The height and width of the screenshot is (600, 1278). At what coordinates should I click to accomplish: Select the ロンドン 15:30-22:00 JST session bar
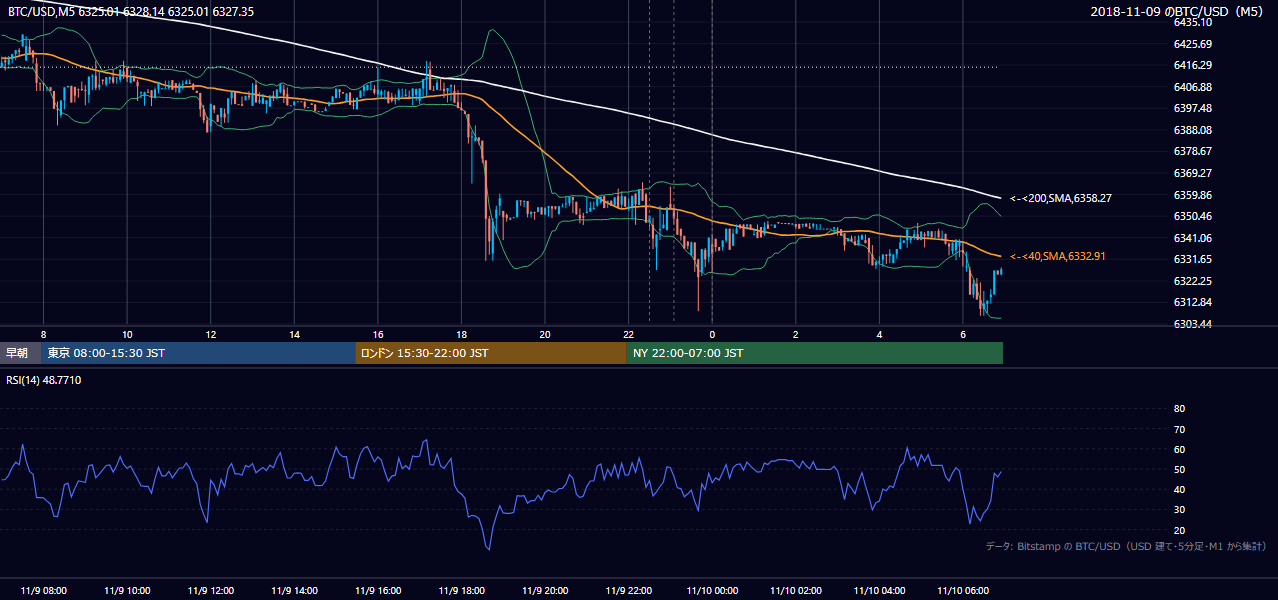point(491,353)
